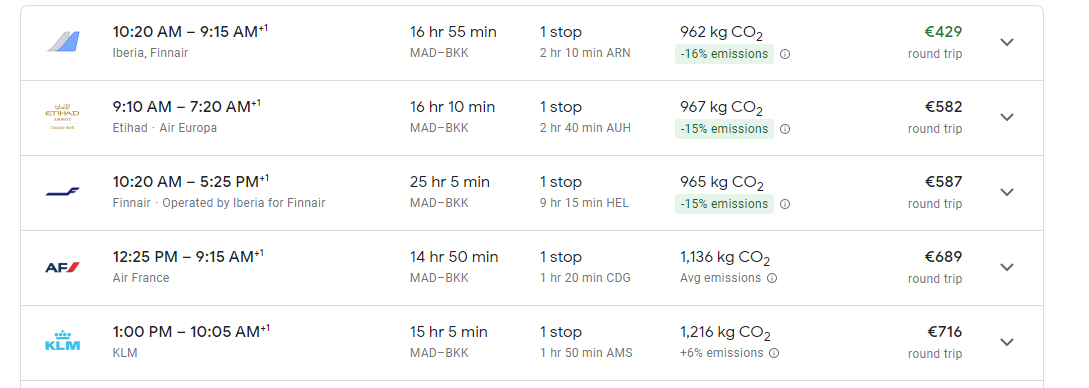
Task: Click the -16% emissions green badge
Action: tap(724, 54)
